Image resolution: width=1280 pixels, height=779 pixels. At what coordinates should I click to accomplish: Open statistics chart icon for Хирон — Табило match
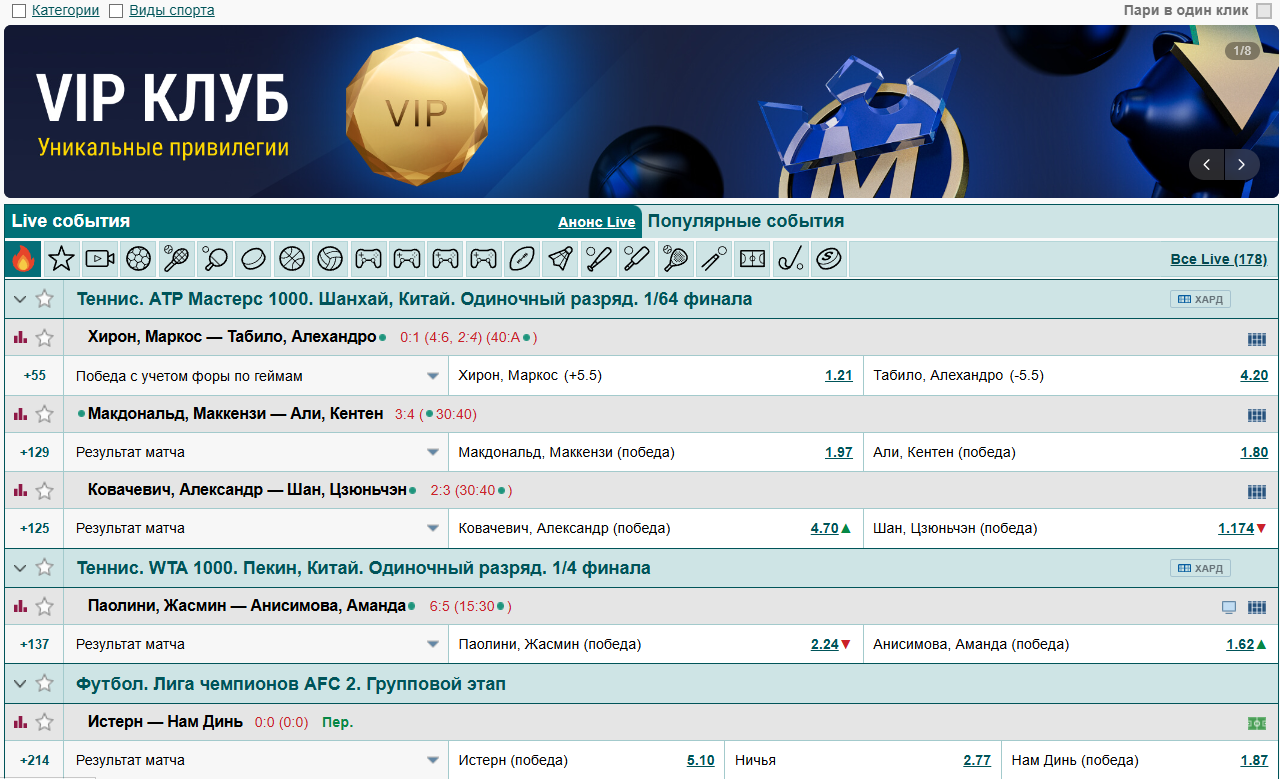pos(20,338)
